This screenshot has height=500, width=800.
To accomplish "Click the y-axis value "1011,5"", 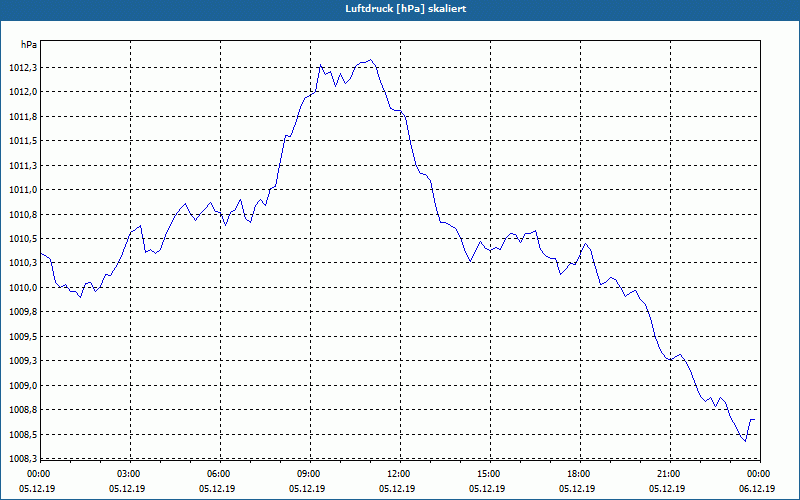I will click(23, 141).
